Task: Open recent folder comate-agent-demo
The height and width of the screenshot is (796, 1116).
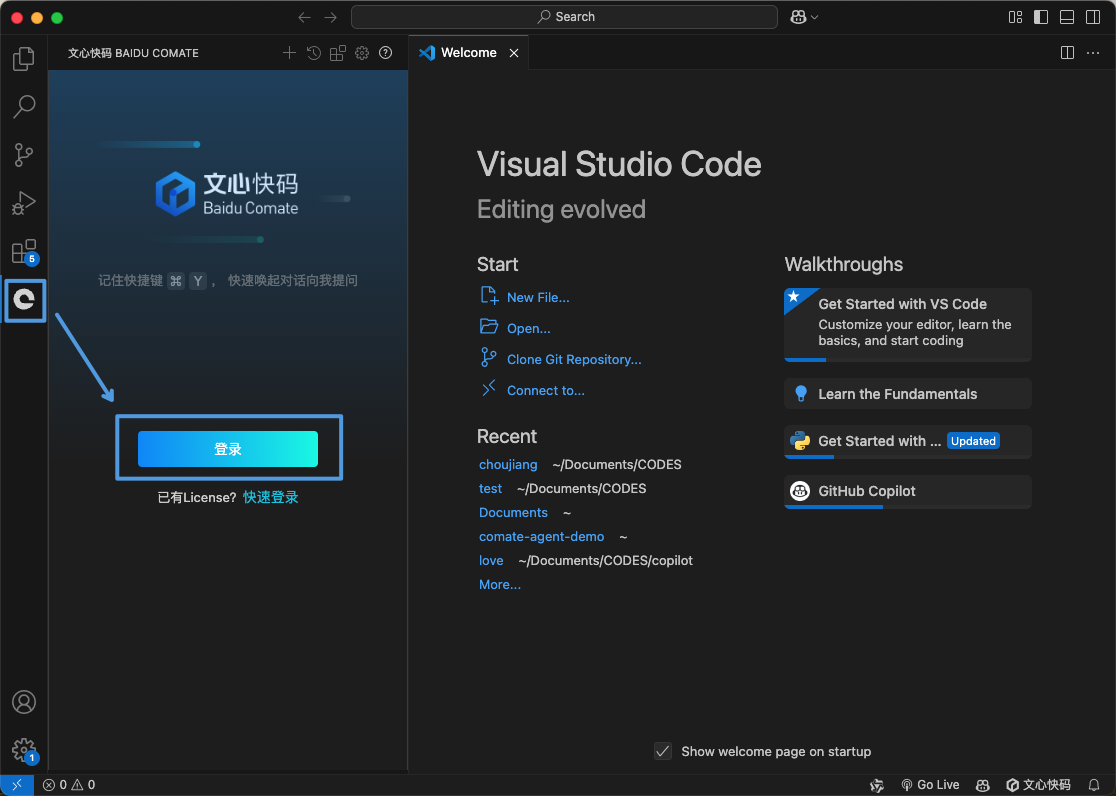Action: [542, 537]
